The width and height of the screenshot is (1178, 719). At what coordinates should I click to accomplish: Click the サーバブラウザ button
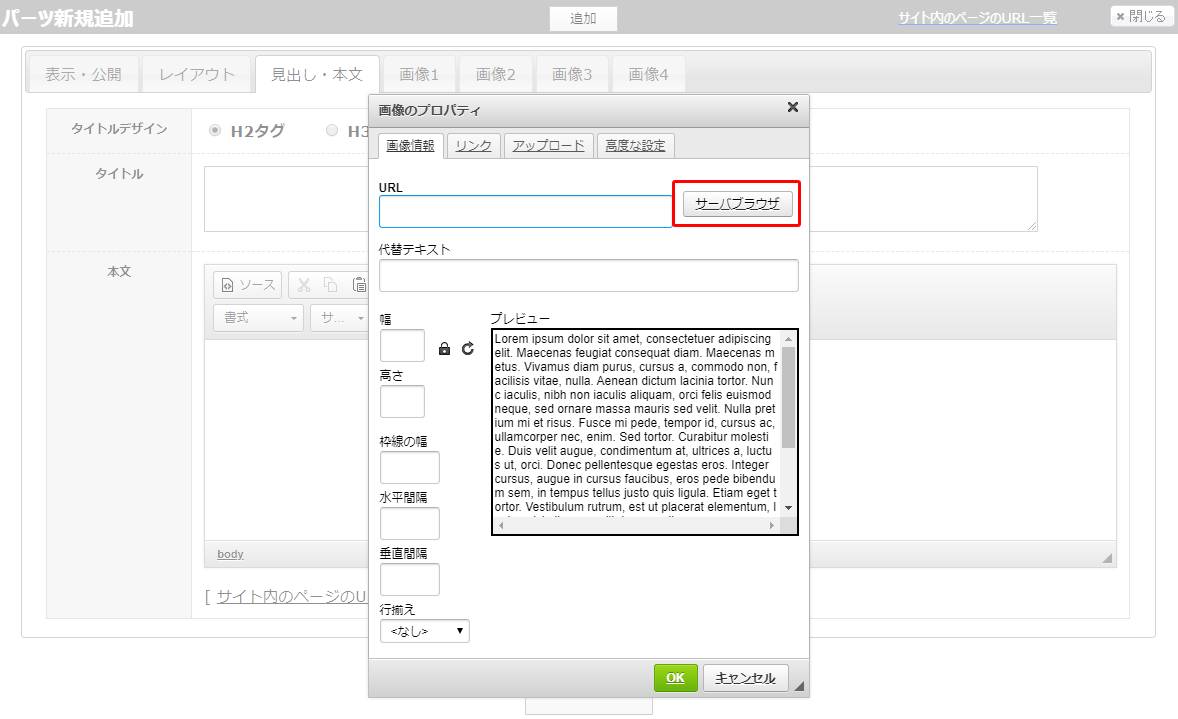click(737, 204)
